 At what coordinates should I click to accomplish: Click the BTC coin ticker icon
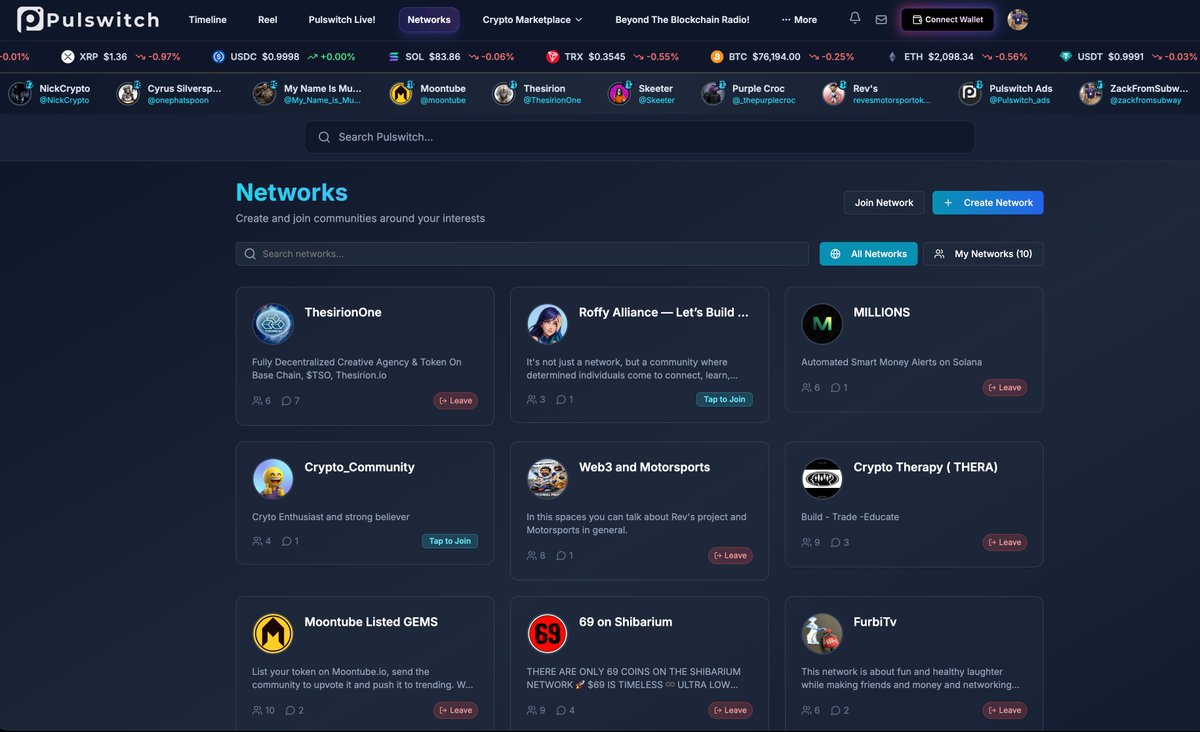[x=717, y=57]
